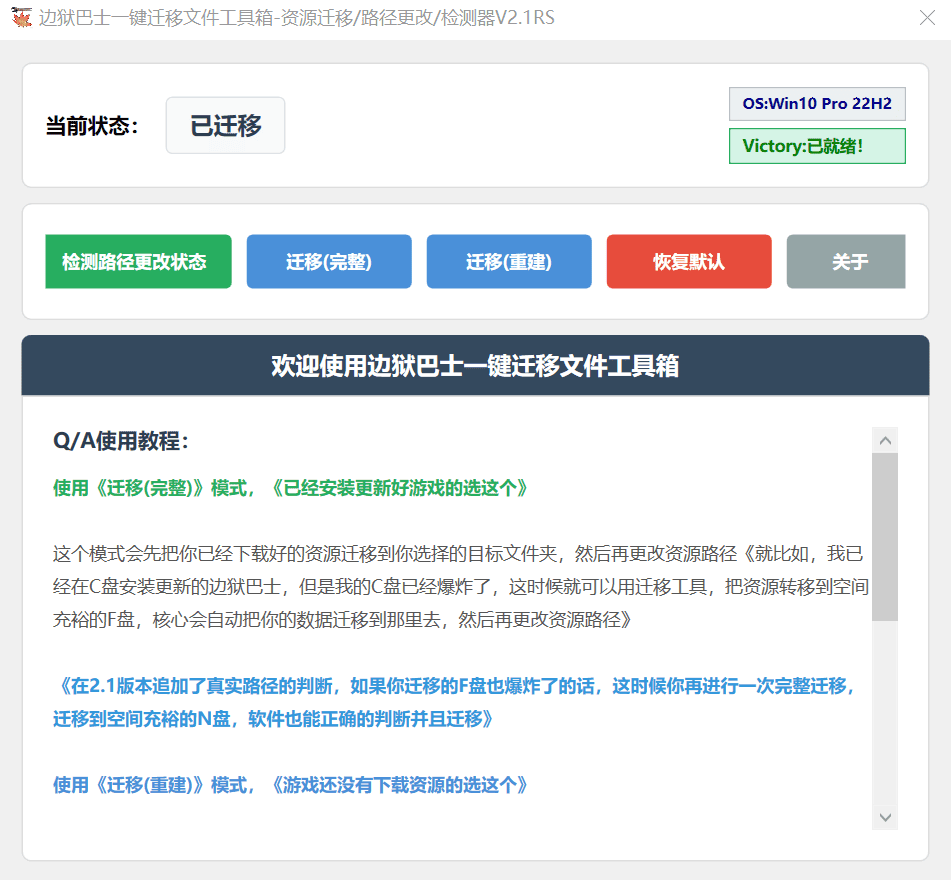951x880 pixels.
Task: Click the 欢迎使用边狱巴士 header banner
Action: (x=475, y=366)
